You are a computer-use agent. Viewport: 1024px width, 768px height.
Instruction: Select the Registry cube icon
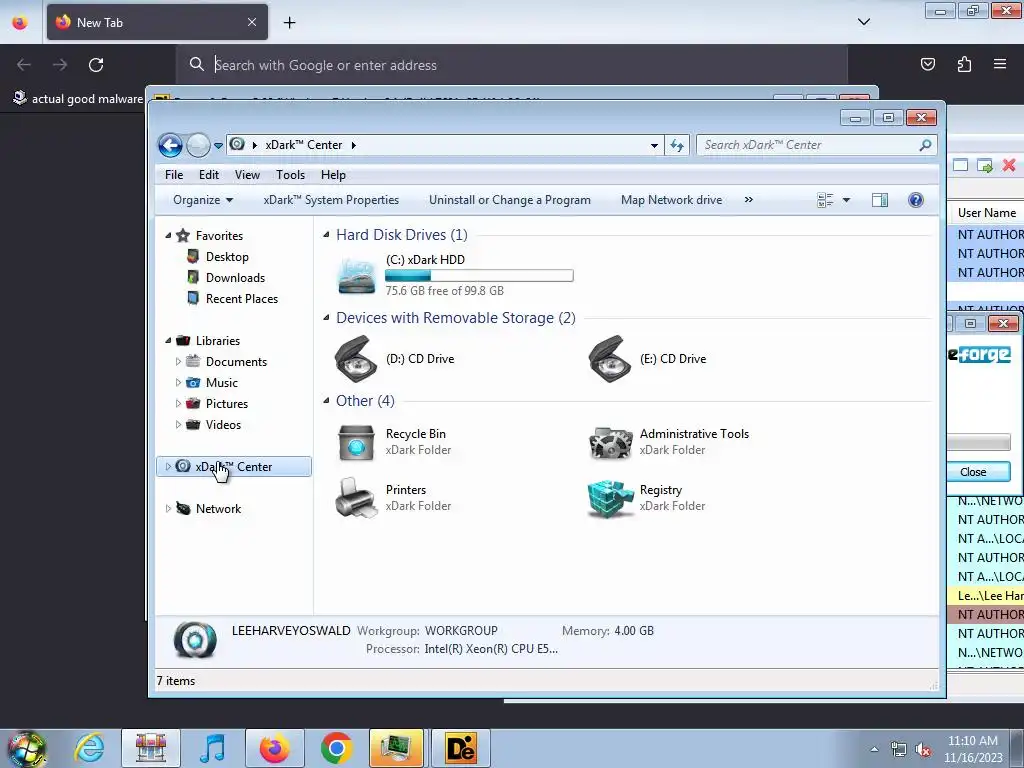[x=610, y=499]
